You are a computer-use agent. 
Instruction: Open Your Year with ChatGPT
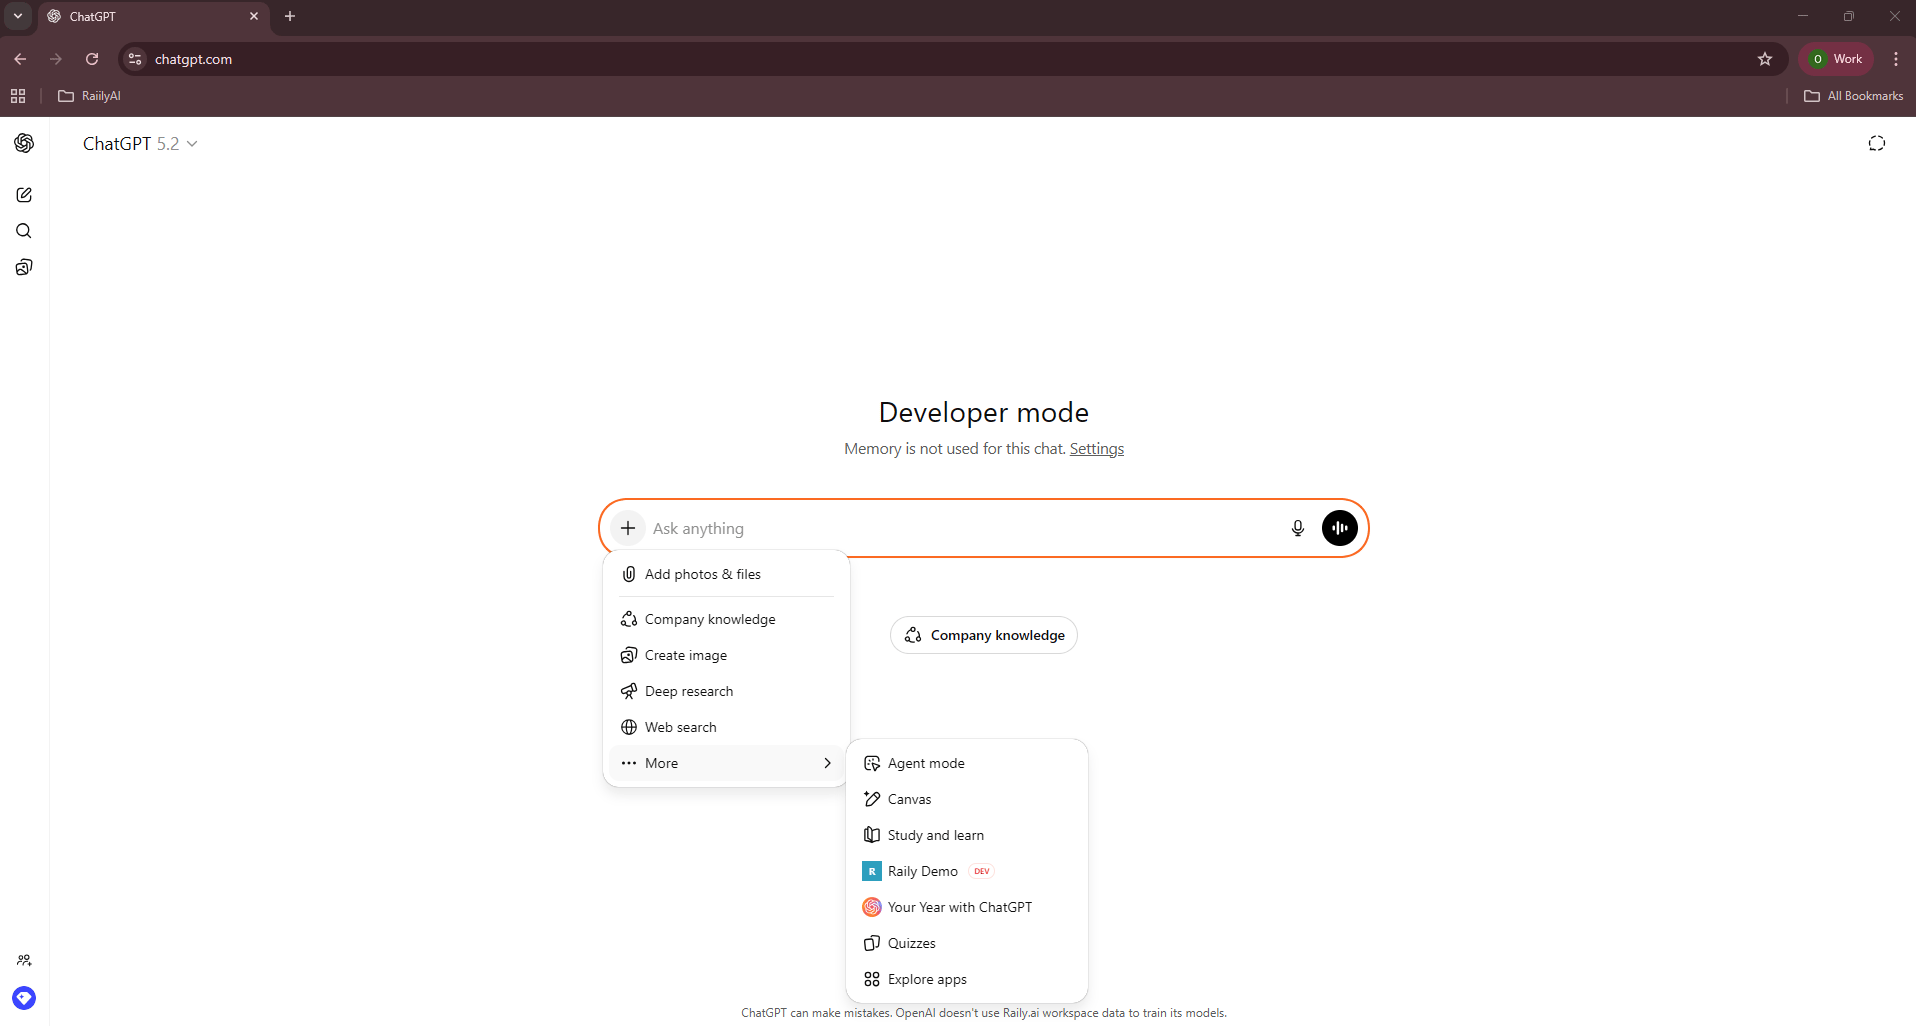point(967,907)
